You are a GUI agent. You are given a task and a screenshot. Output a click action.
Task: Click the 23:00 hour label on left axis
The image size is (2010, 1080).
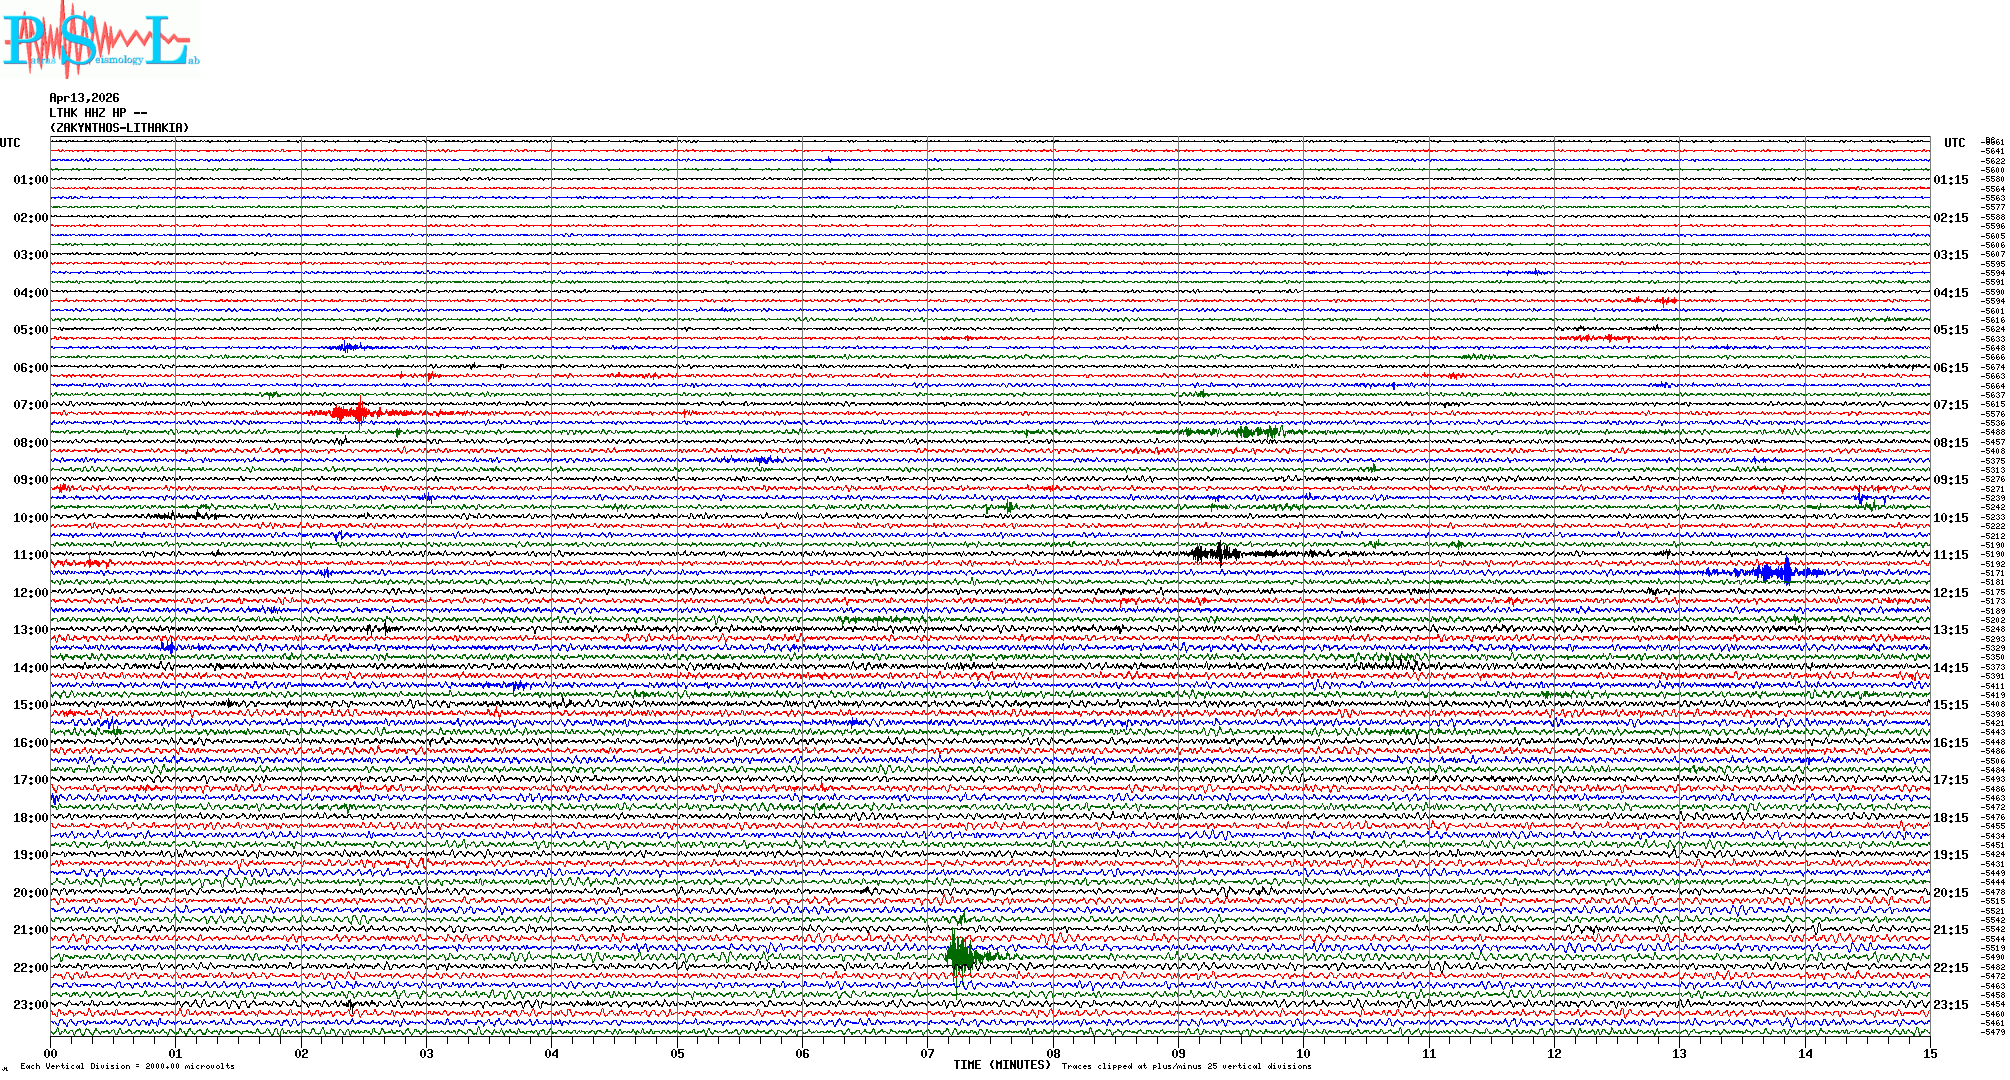[x=30, y=1005]
